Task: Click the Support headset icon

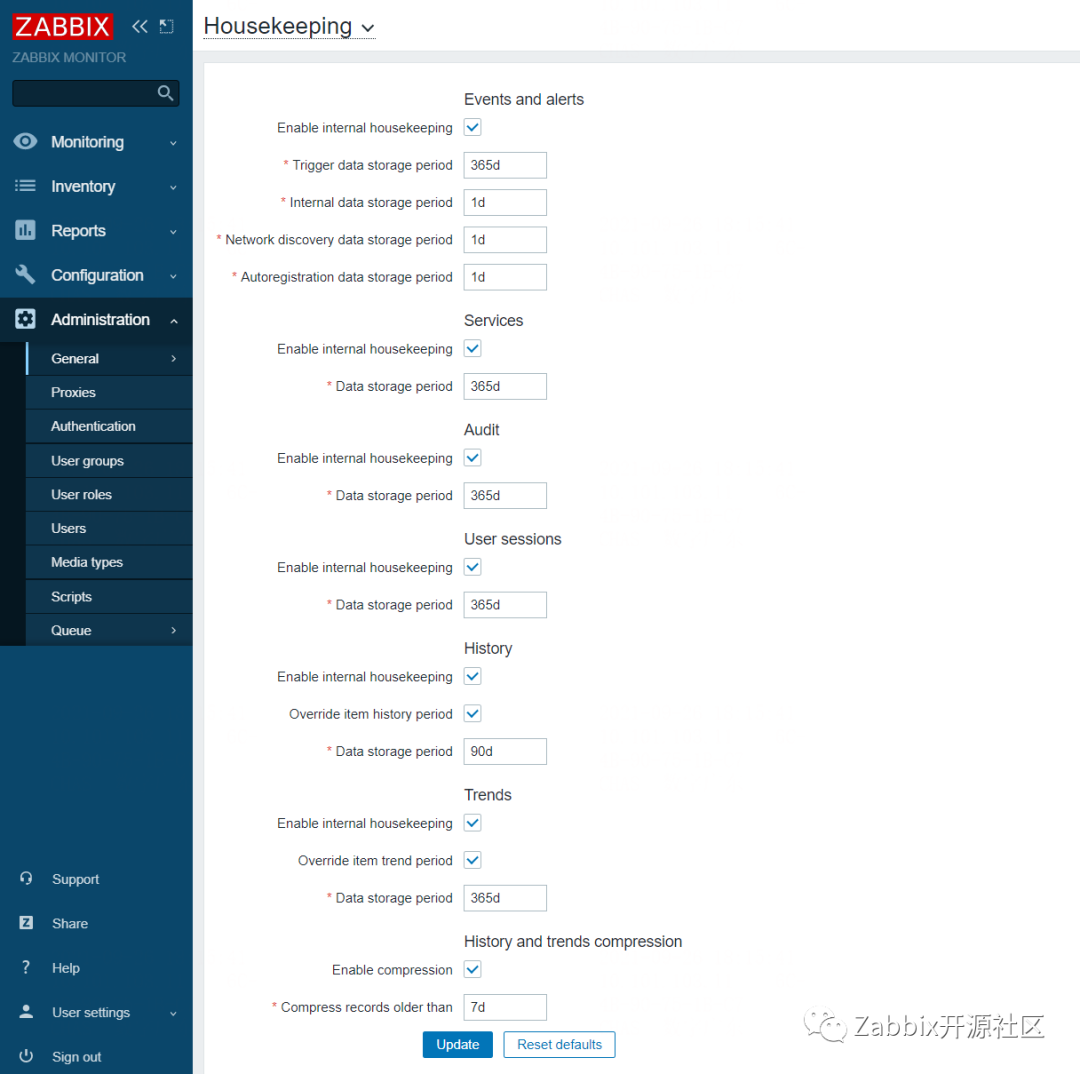Action: point(26,878)
